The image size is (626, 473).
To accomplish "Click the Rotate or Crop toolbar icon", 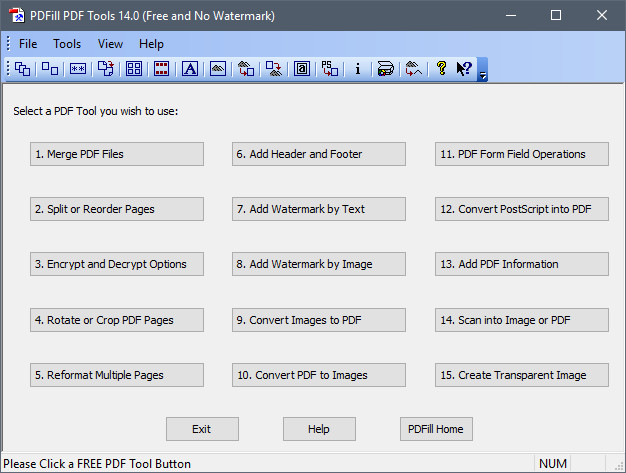I will pyautogui.click(x=106, y=69).
